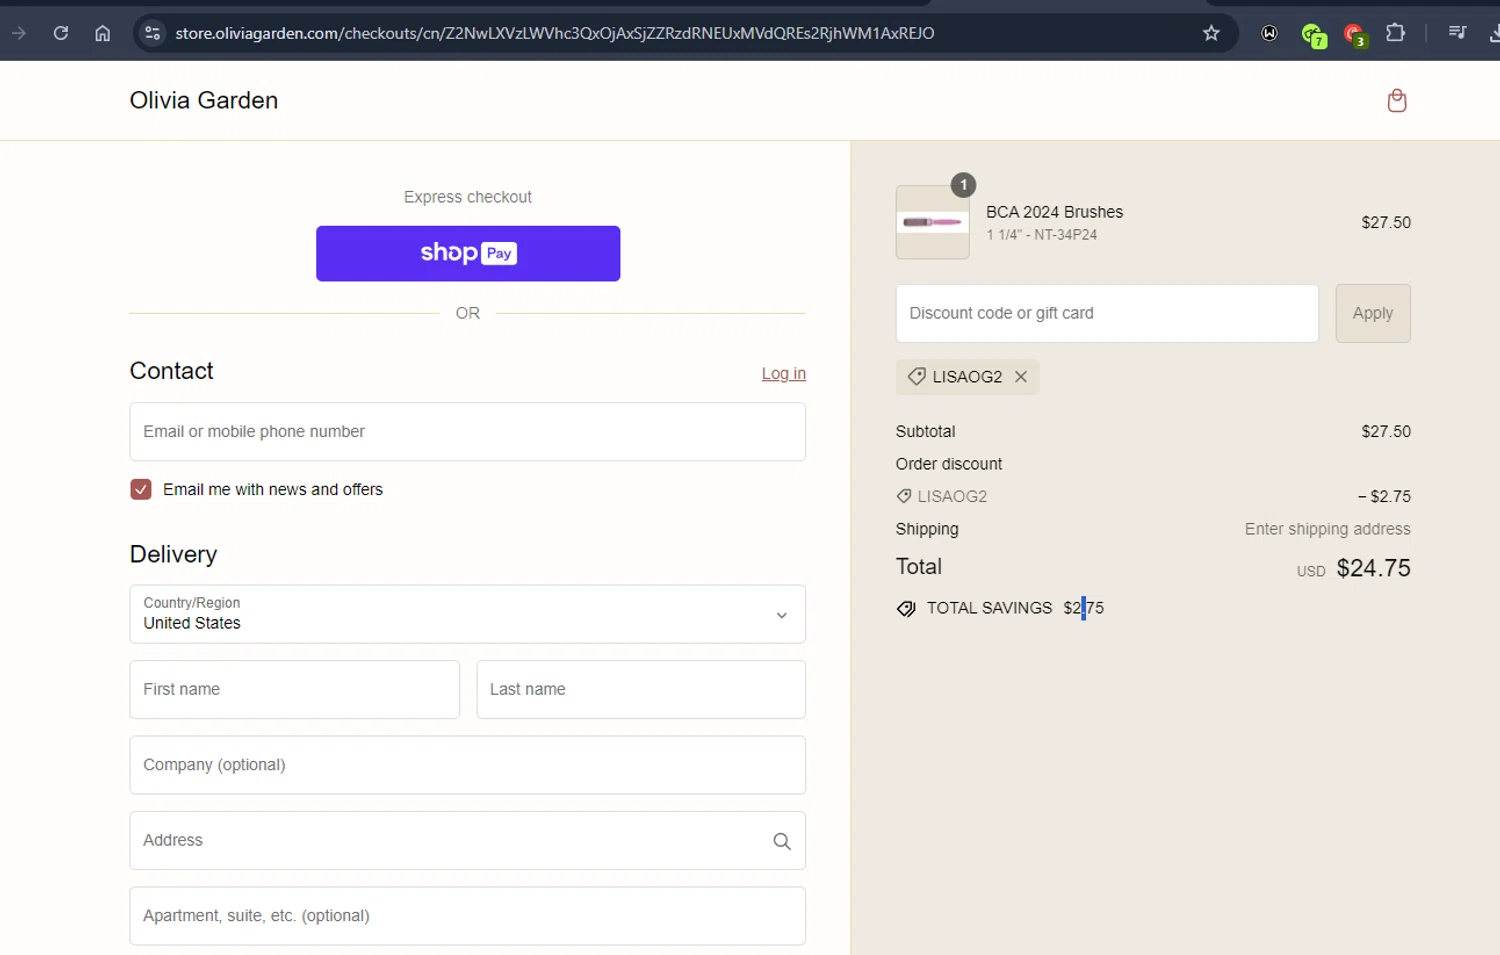Click the Total Savings tag icon
This screenshot has width=1500, height=955.
tap(906, 609)
